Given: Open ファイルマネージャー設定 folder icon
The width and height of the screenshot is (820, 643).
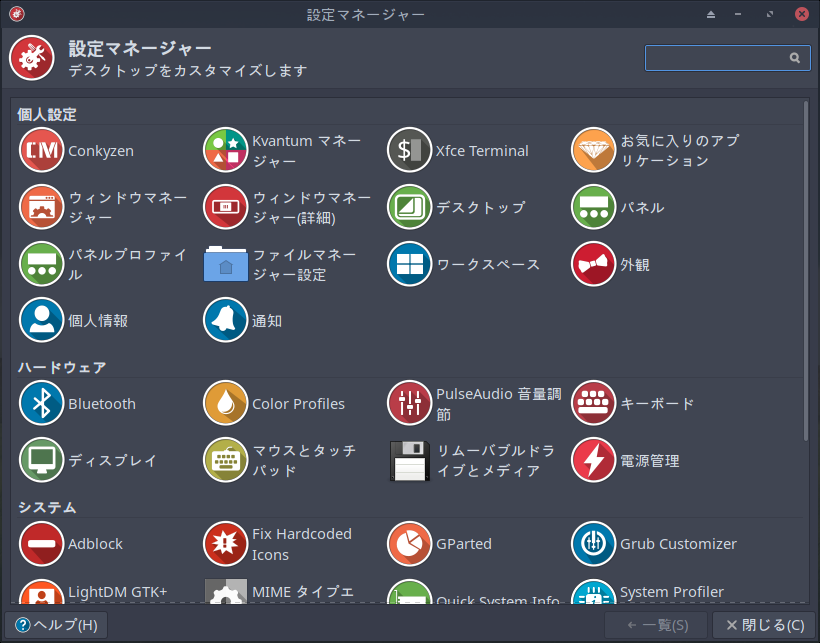Looking at the screenshot, I should pos(225,264).
